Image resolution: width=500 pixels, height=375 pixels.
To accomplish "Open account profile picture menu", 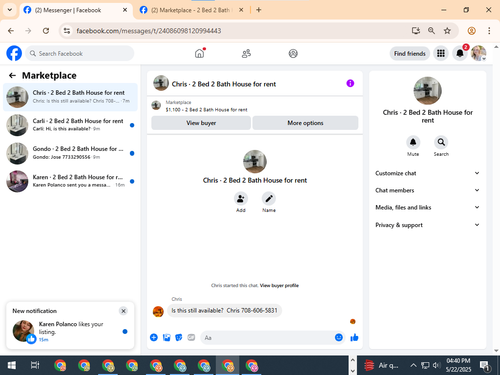I will pos(478,53).
